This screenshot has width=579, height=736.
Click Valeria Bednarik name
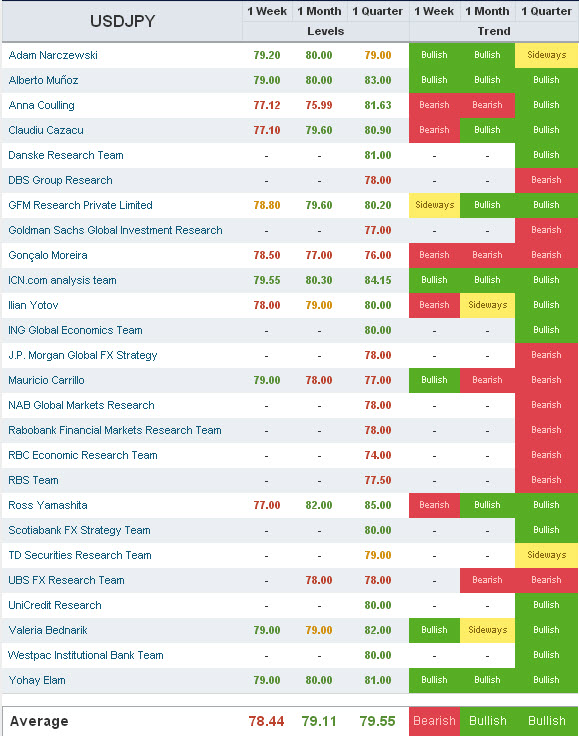pyautogui.click(x=48, y=630)
